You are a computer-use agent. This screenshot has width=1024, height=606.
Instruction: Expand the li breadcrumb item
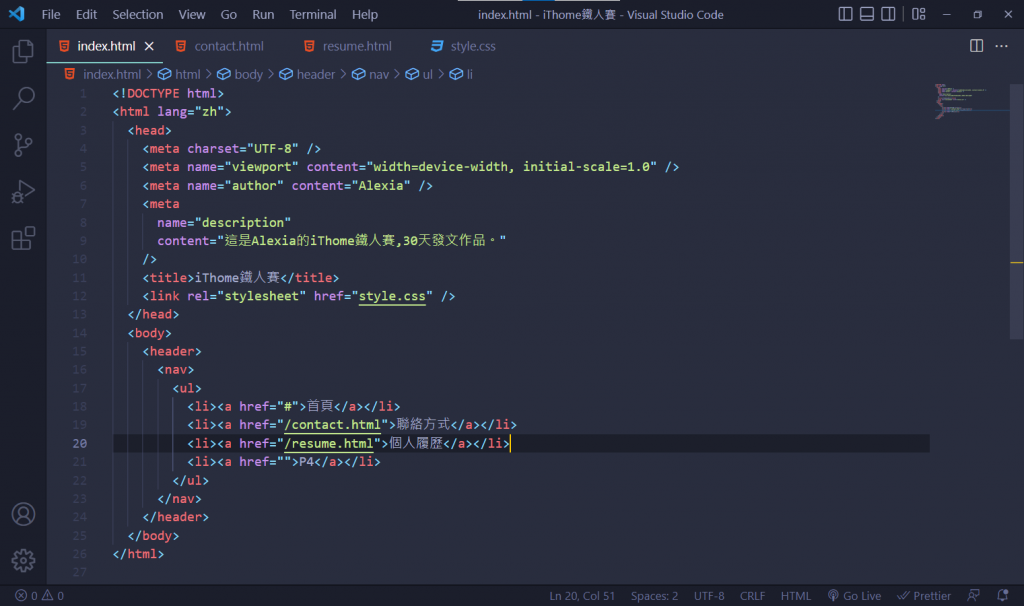tap(461, 74)
